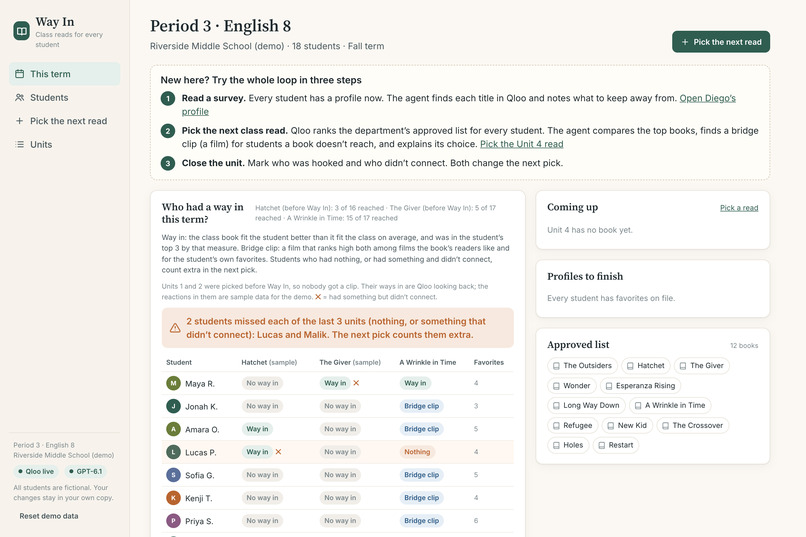Viewport: 806px width, 537px height.
Task: Click Sofia G.'s avatar circle
Action: pyautogui.click(x=173, y=475)
